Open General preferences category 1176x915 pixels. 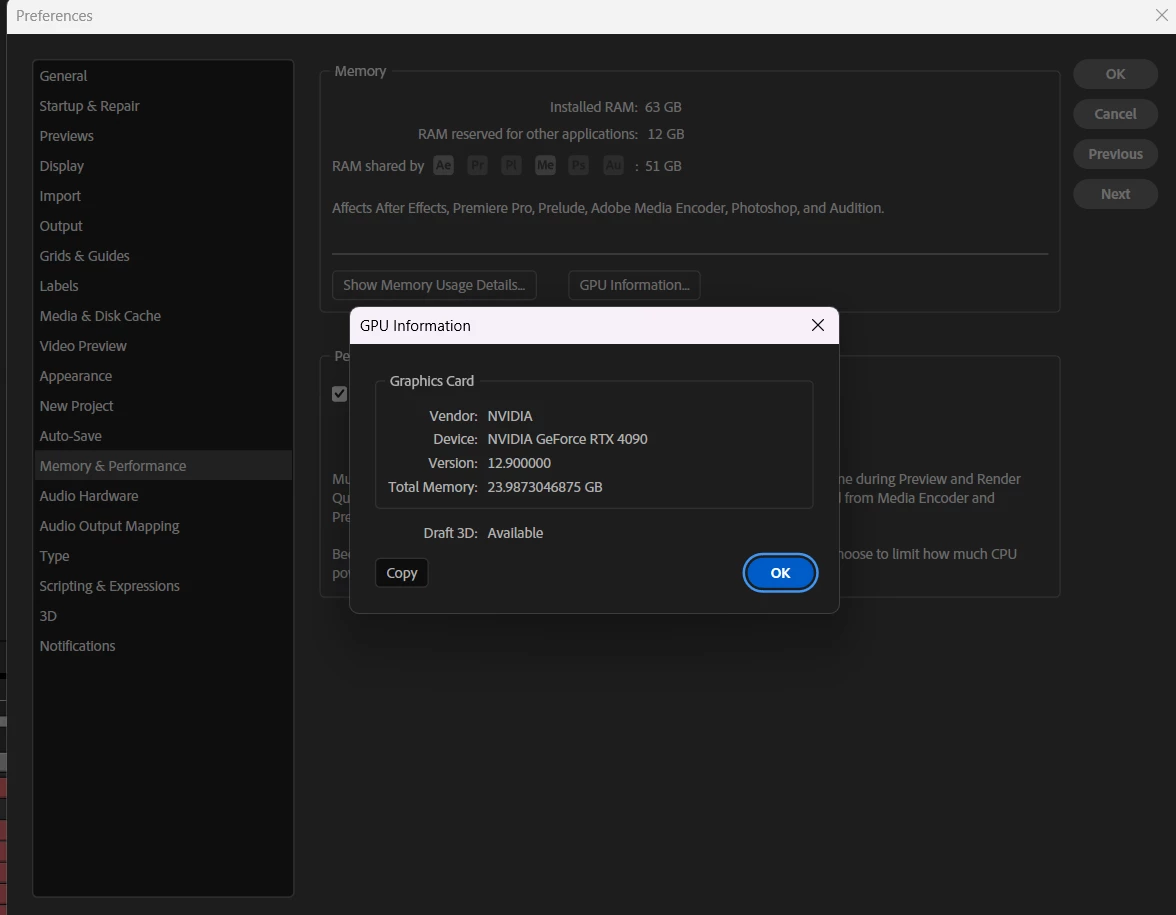tap(163, 76)
